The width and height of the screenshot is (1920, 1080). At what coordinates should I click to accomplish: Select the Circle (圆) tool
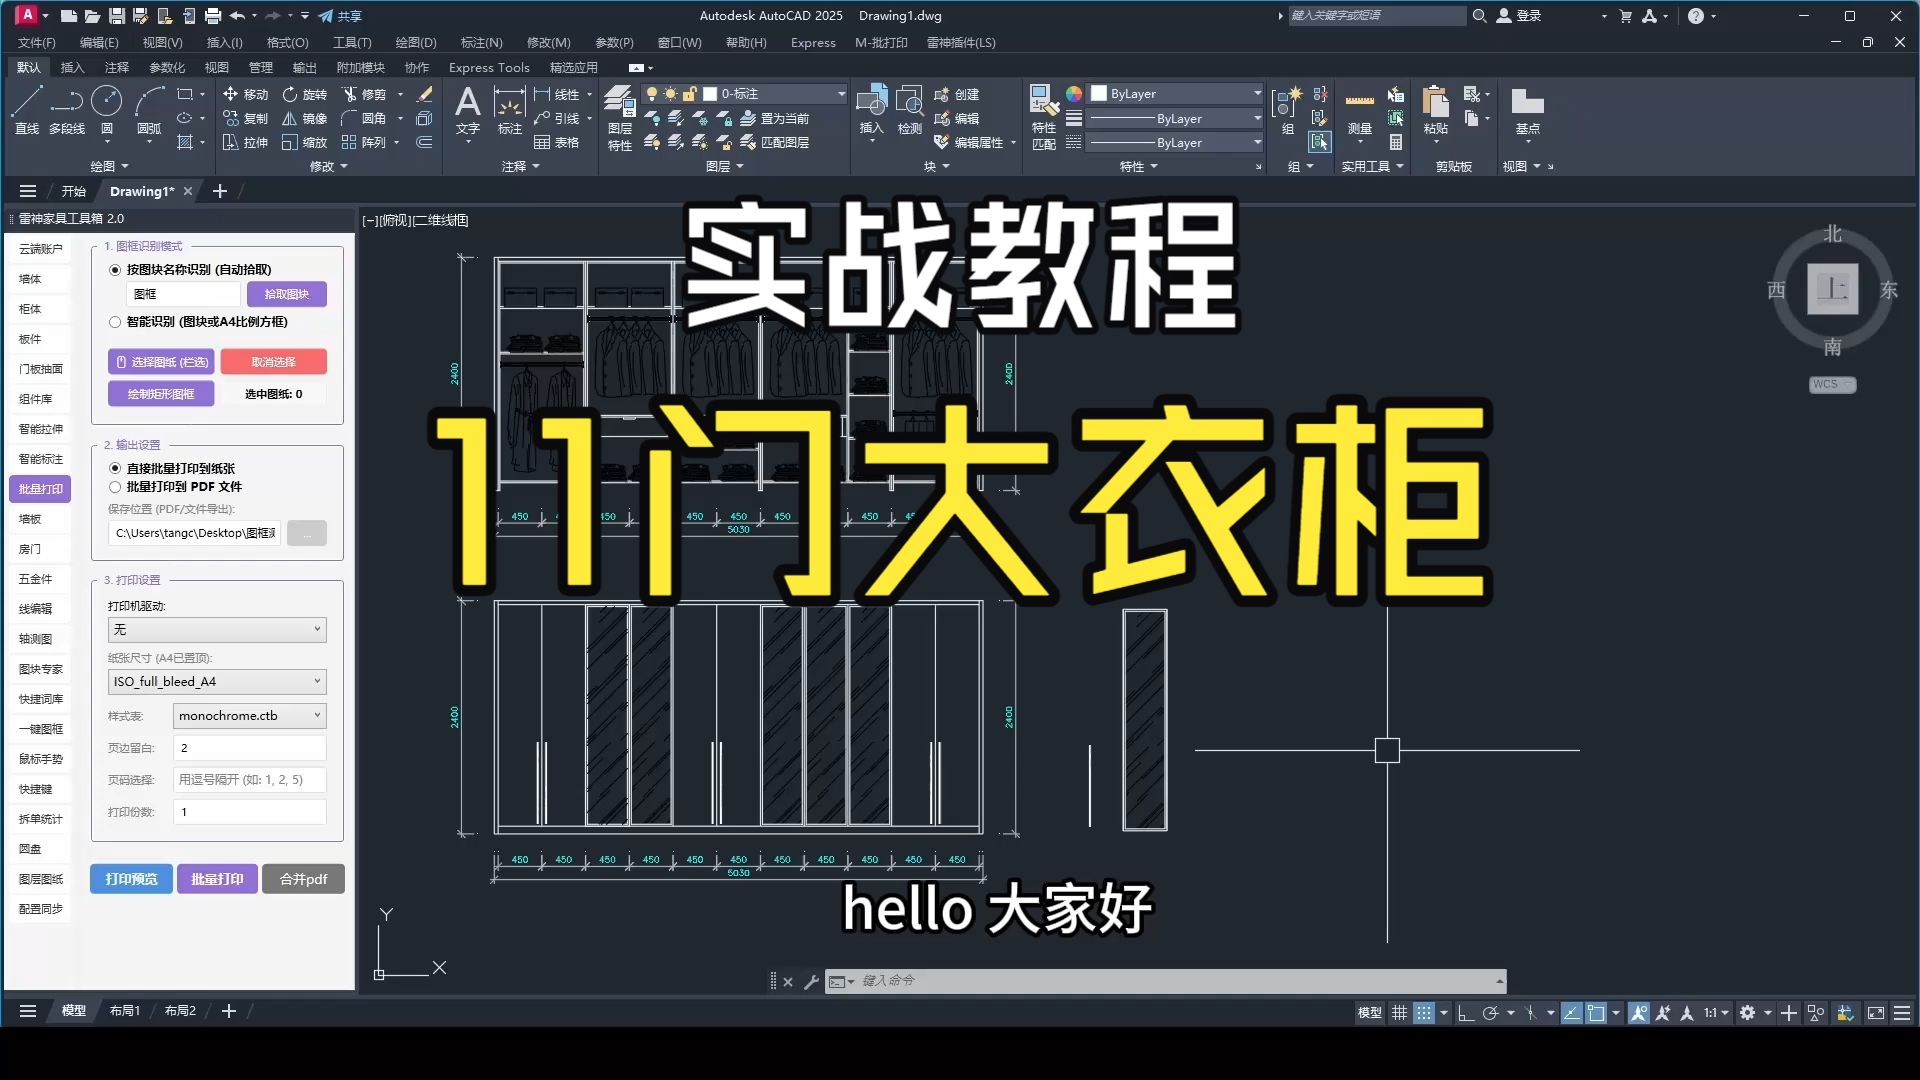(107, 110)
